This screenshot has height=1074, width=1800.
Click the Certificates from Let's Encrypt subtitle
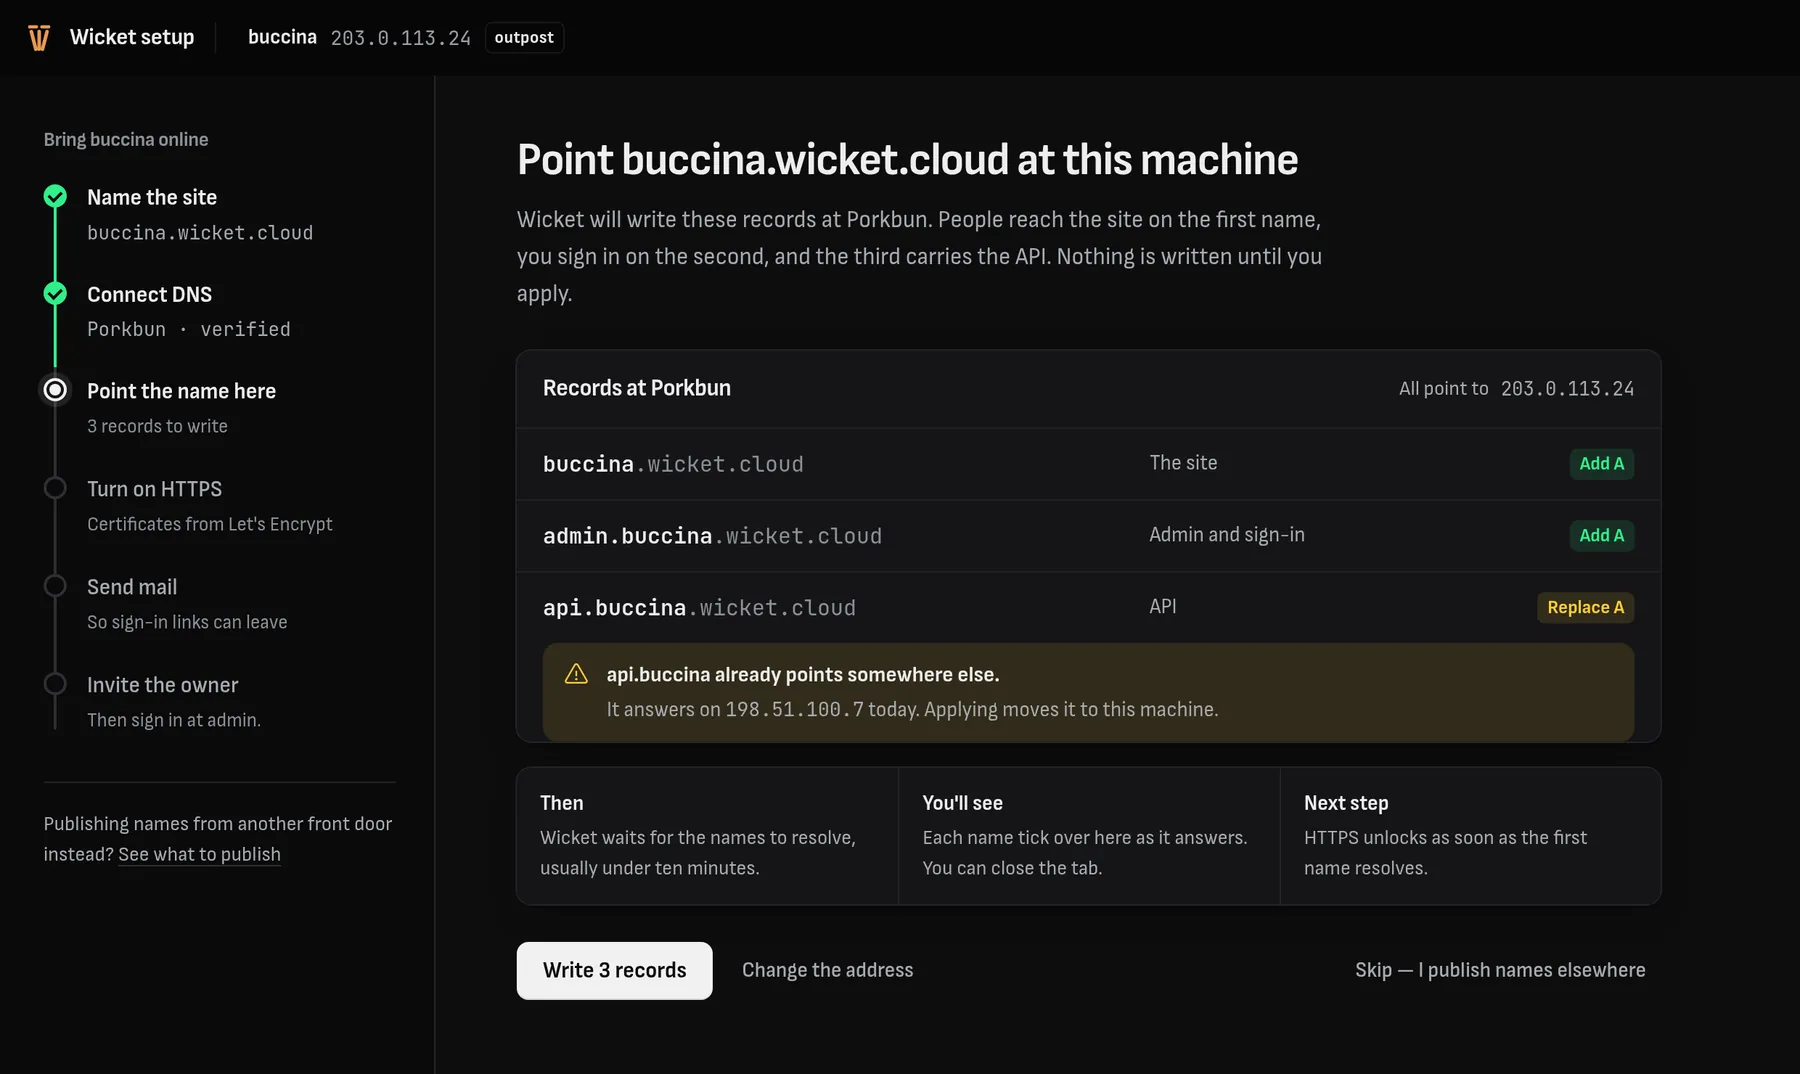210,524
